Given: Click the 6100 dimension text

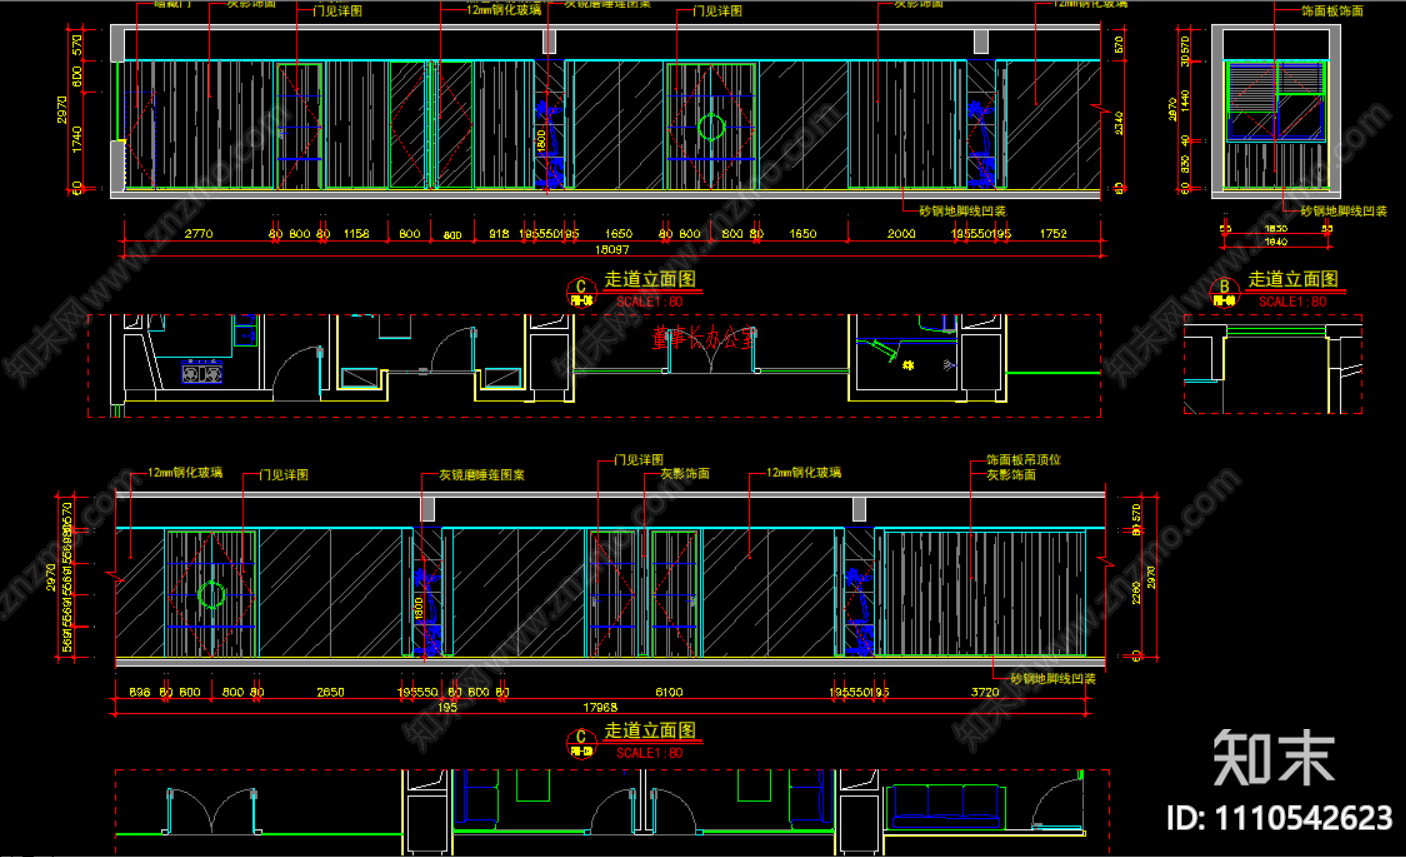Looking at the screenshot, I should [669, 692].
